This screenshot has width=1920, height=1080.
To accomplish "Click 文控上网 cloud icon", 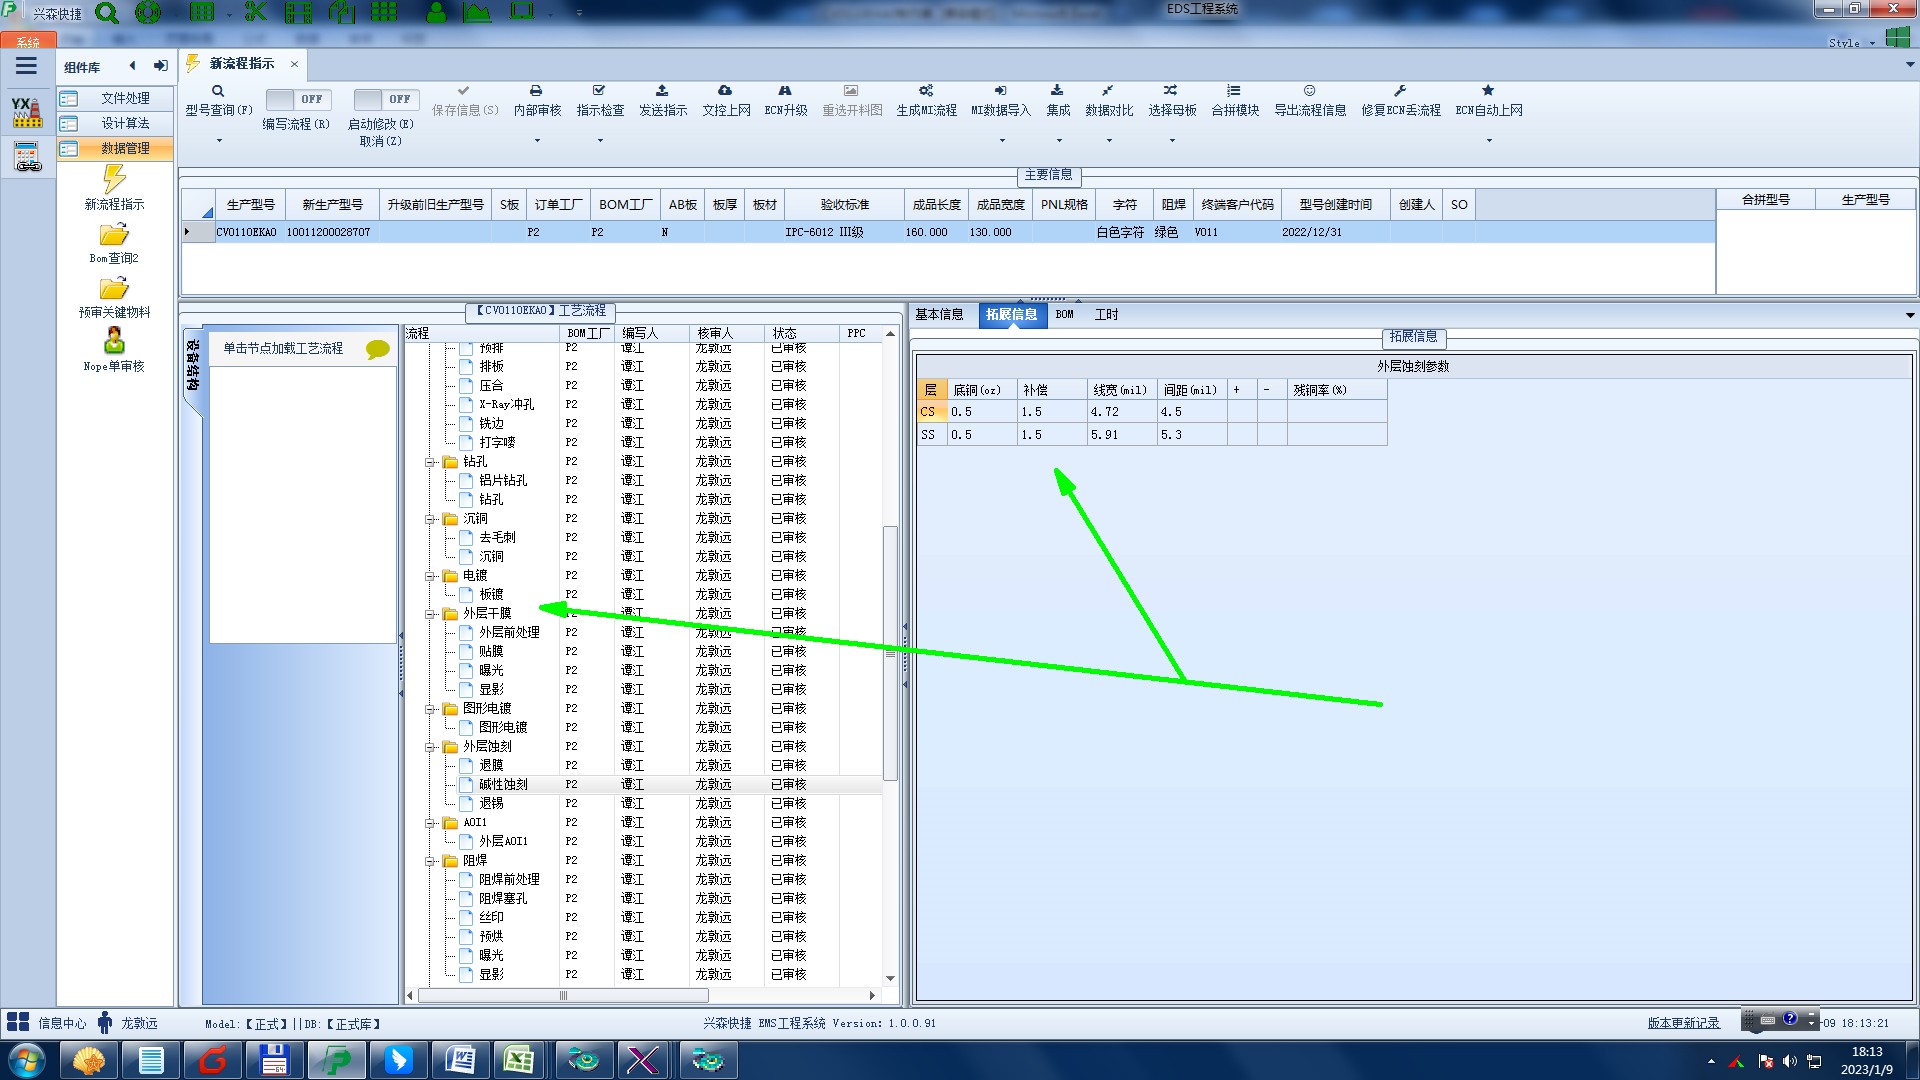I will (x=725, y=91).
